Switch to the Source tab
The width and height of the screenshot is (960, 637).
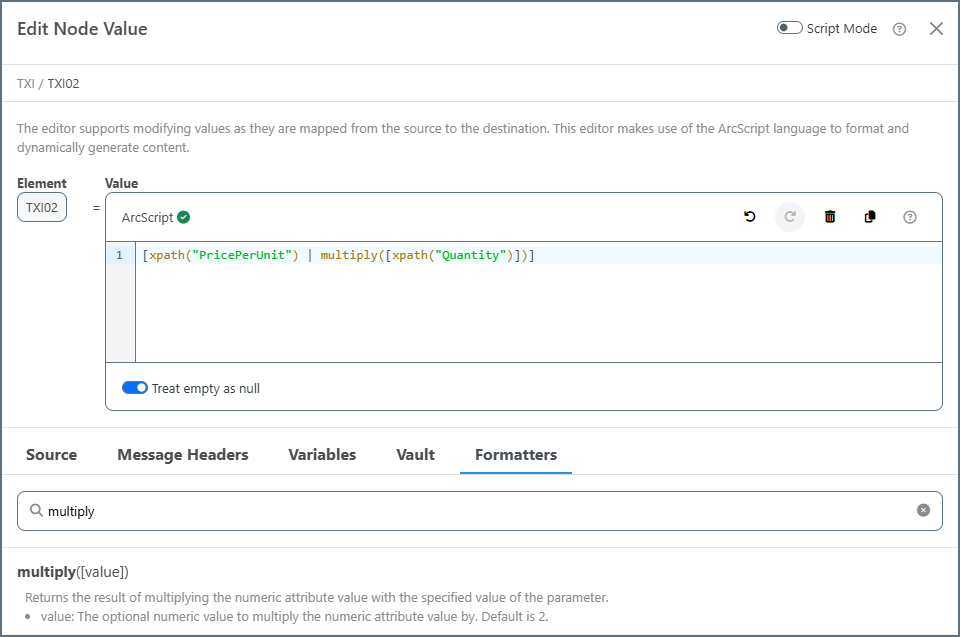(x=51, y=454)
